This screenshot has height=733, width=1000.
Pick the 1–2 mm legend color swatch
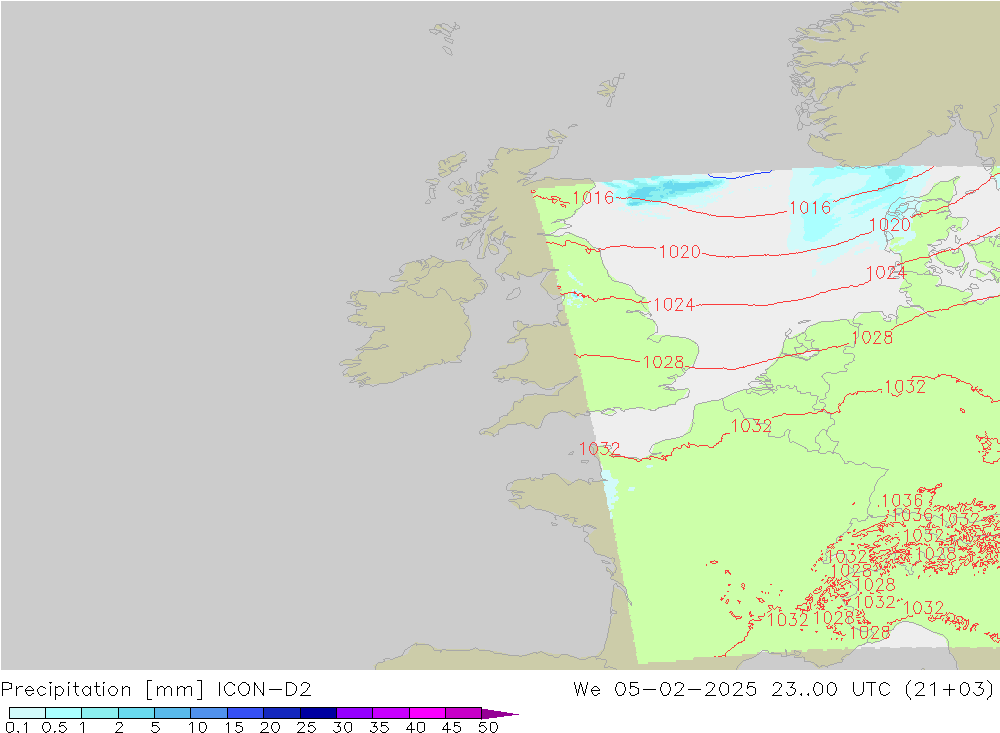tap(100, 713)
